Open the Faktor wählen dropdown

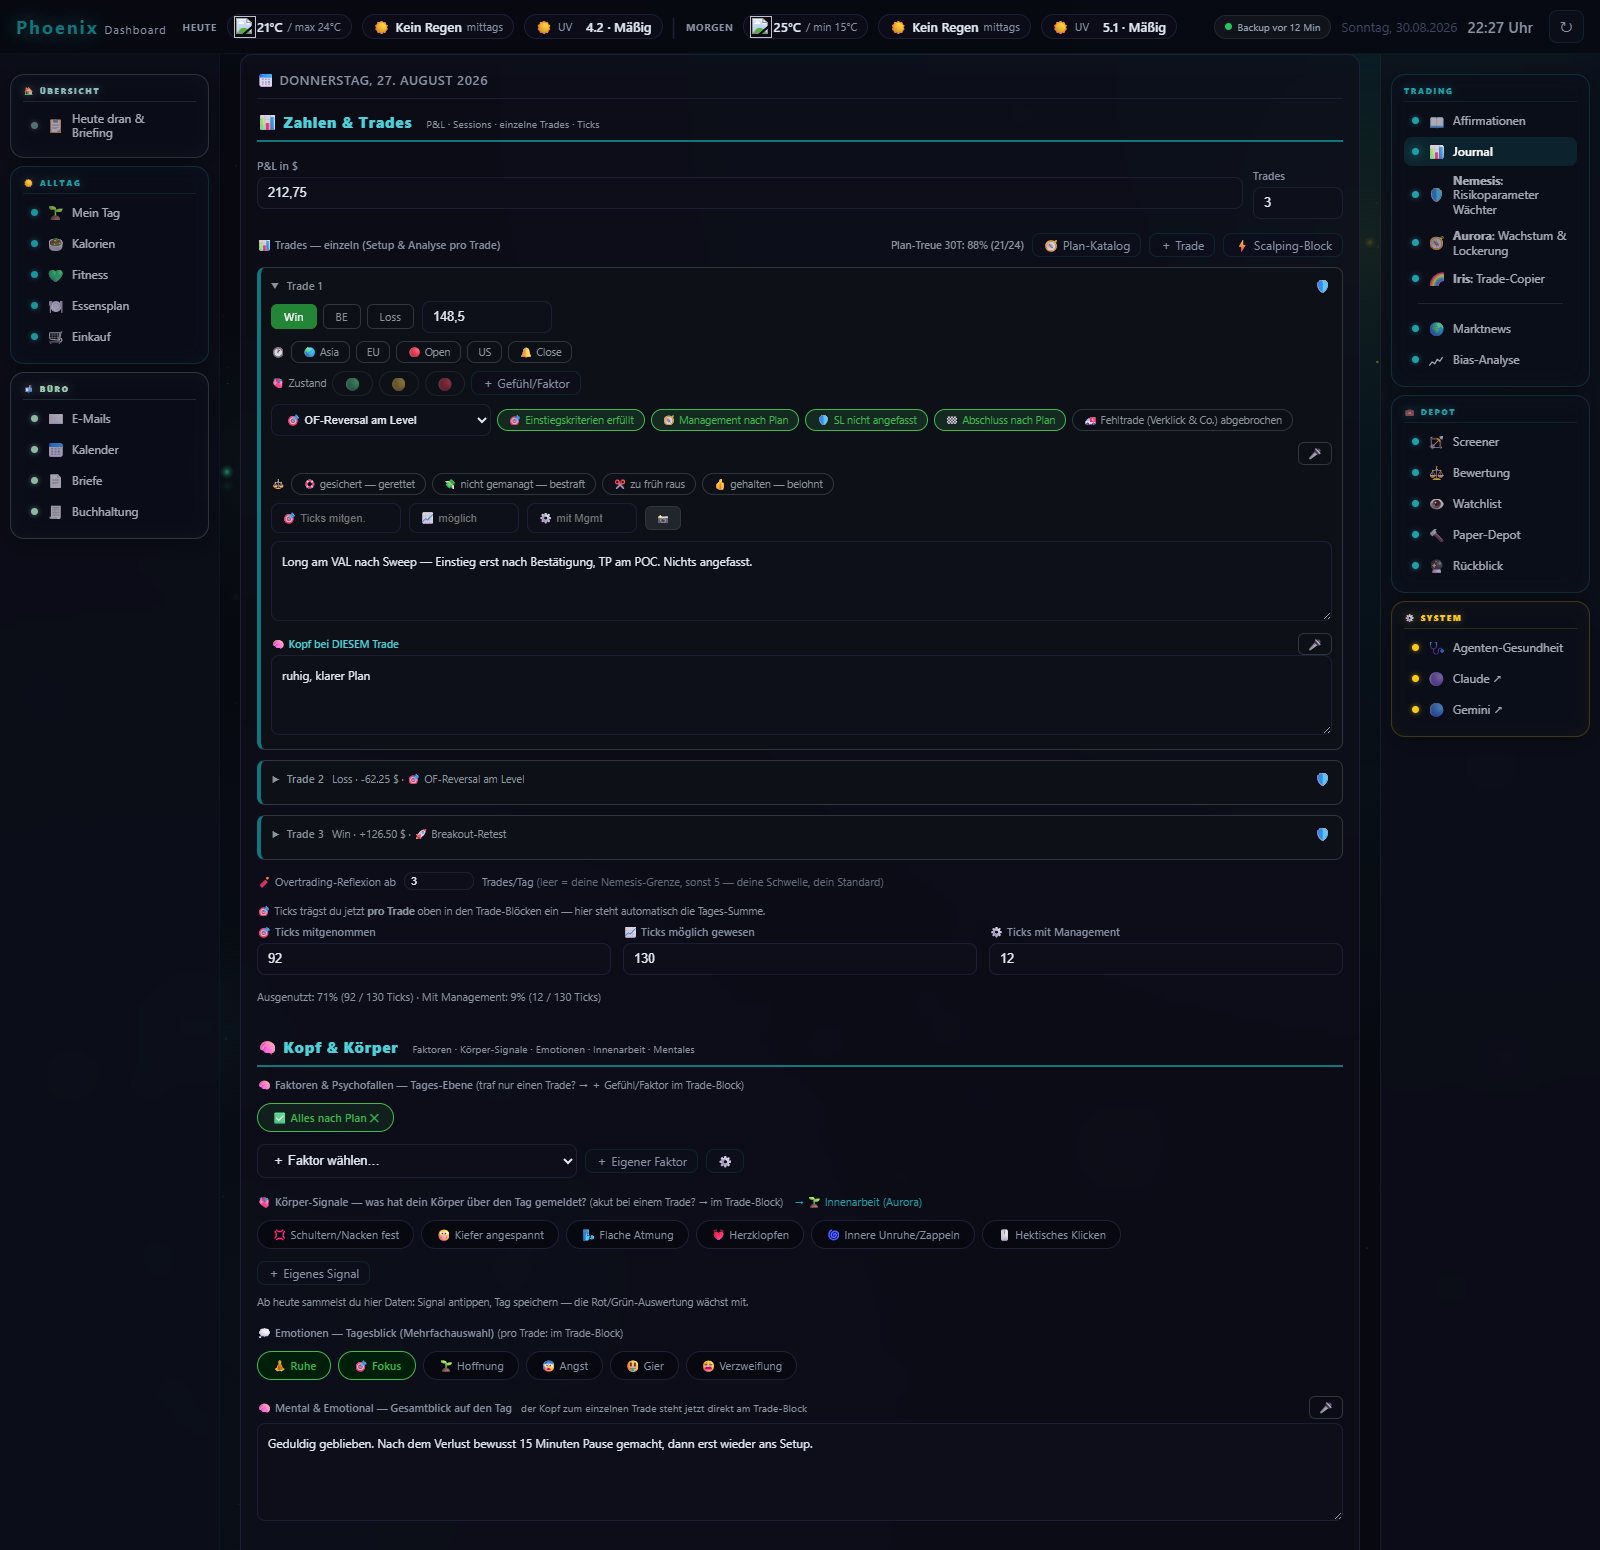pos(417,1161)
